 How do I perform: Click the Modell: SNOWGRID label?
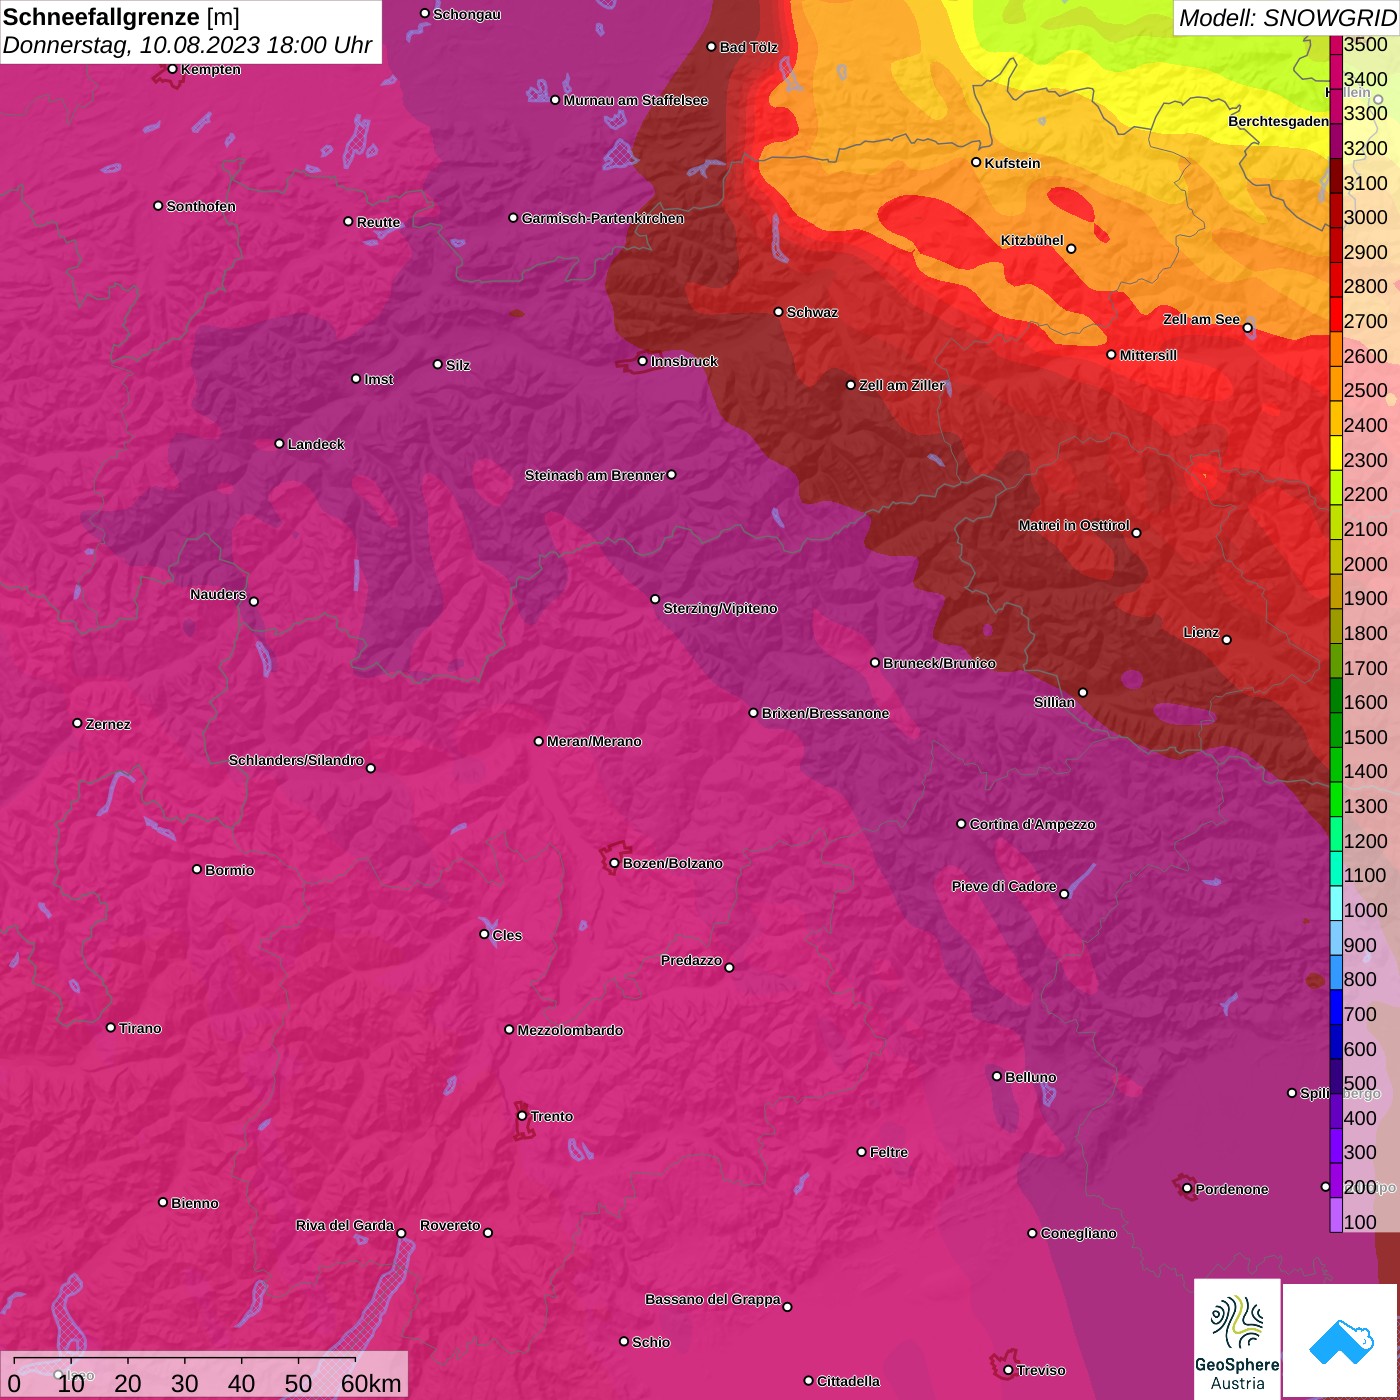pyautogui.click(x=1288, y=17)
